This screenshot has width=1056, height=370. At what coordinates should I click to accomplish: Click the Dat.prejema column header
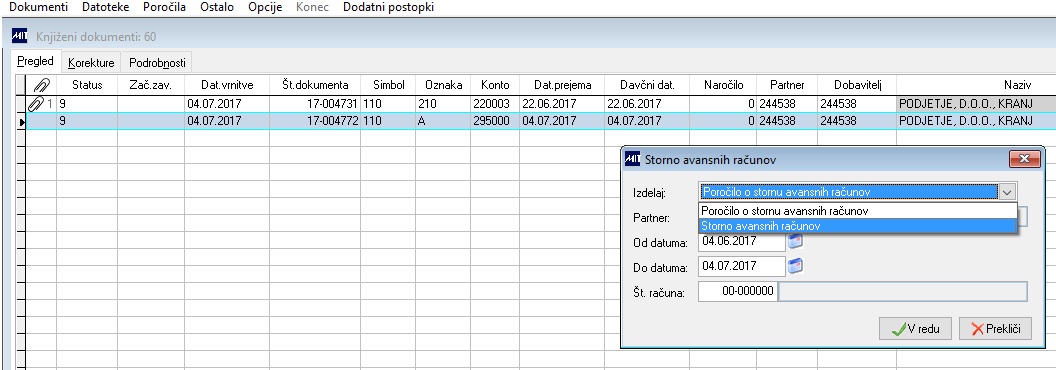[562, 85]
